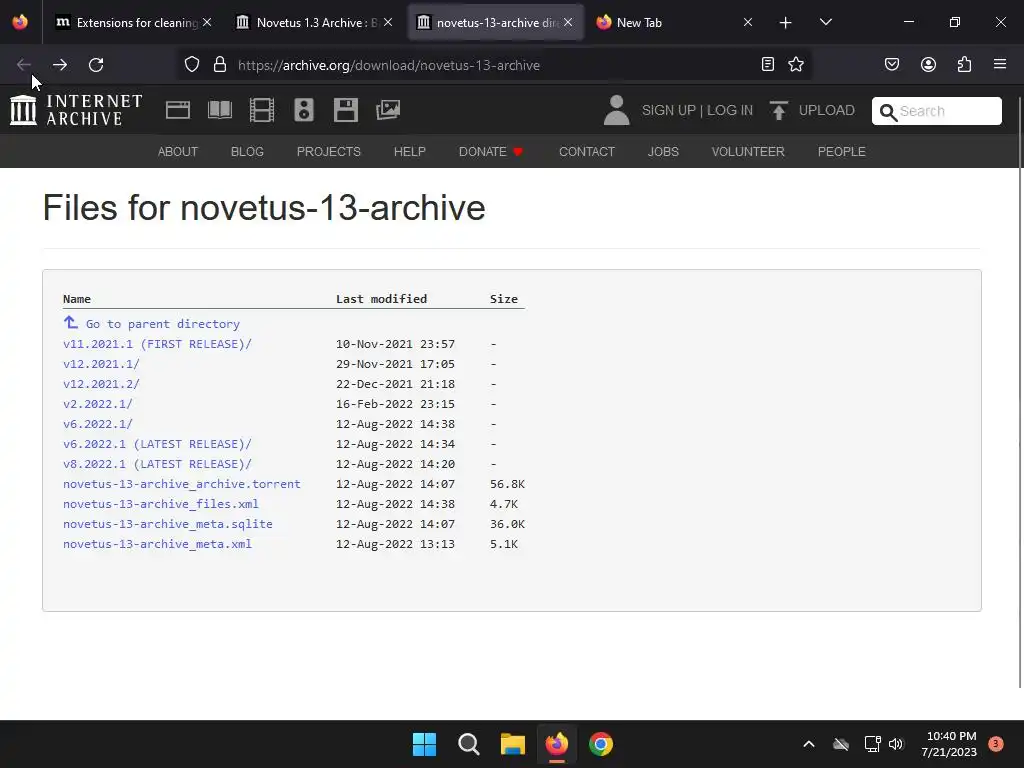Click the search magnifier icon
This screenshot has height=768, width=1024.
tap(888, 112)
